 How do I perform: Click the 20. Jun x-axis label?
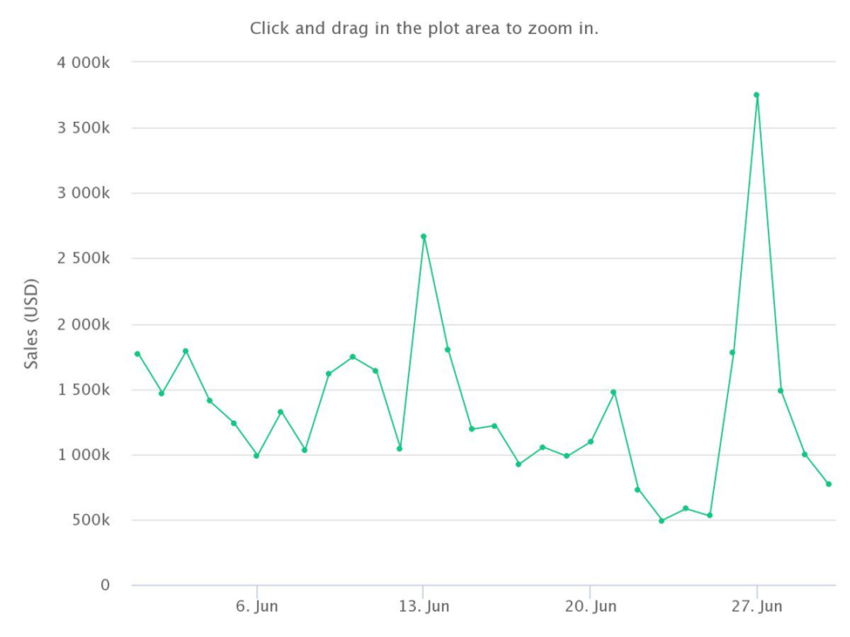tap(590, 606)
